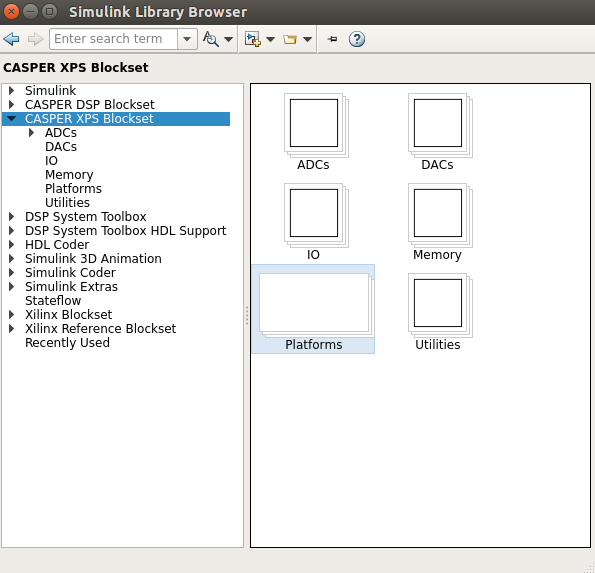Select HDL Coder in the tree
595x573 pixels.
pos(57,244)
